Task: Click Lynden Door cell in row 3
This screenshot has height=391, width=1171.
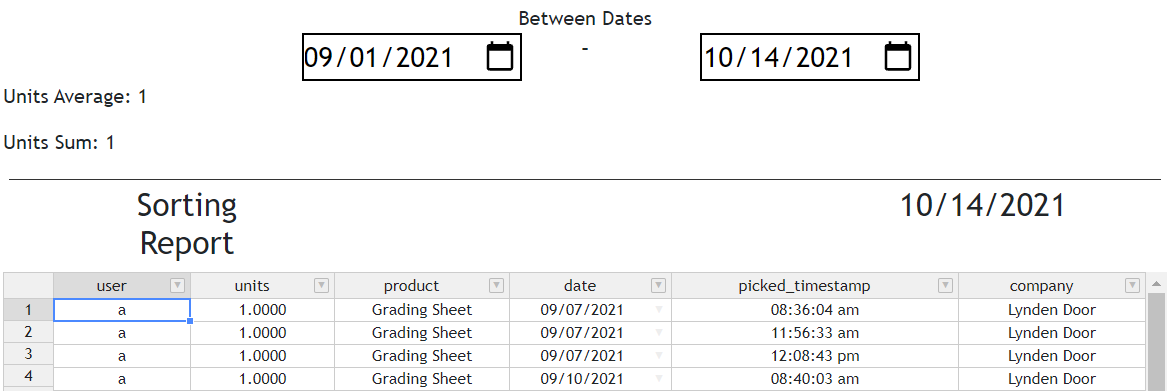Action: 1052,356
